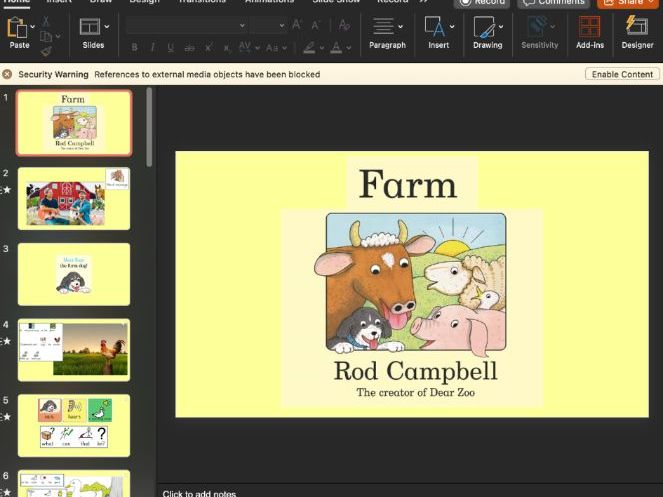Decrease the font size with the smaller A icon
This screenshot has width=663, height=497.
pyautogui.click(x=316, y=25)
